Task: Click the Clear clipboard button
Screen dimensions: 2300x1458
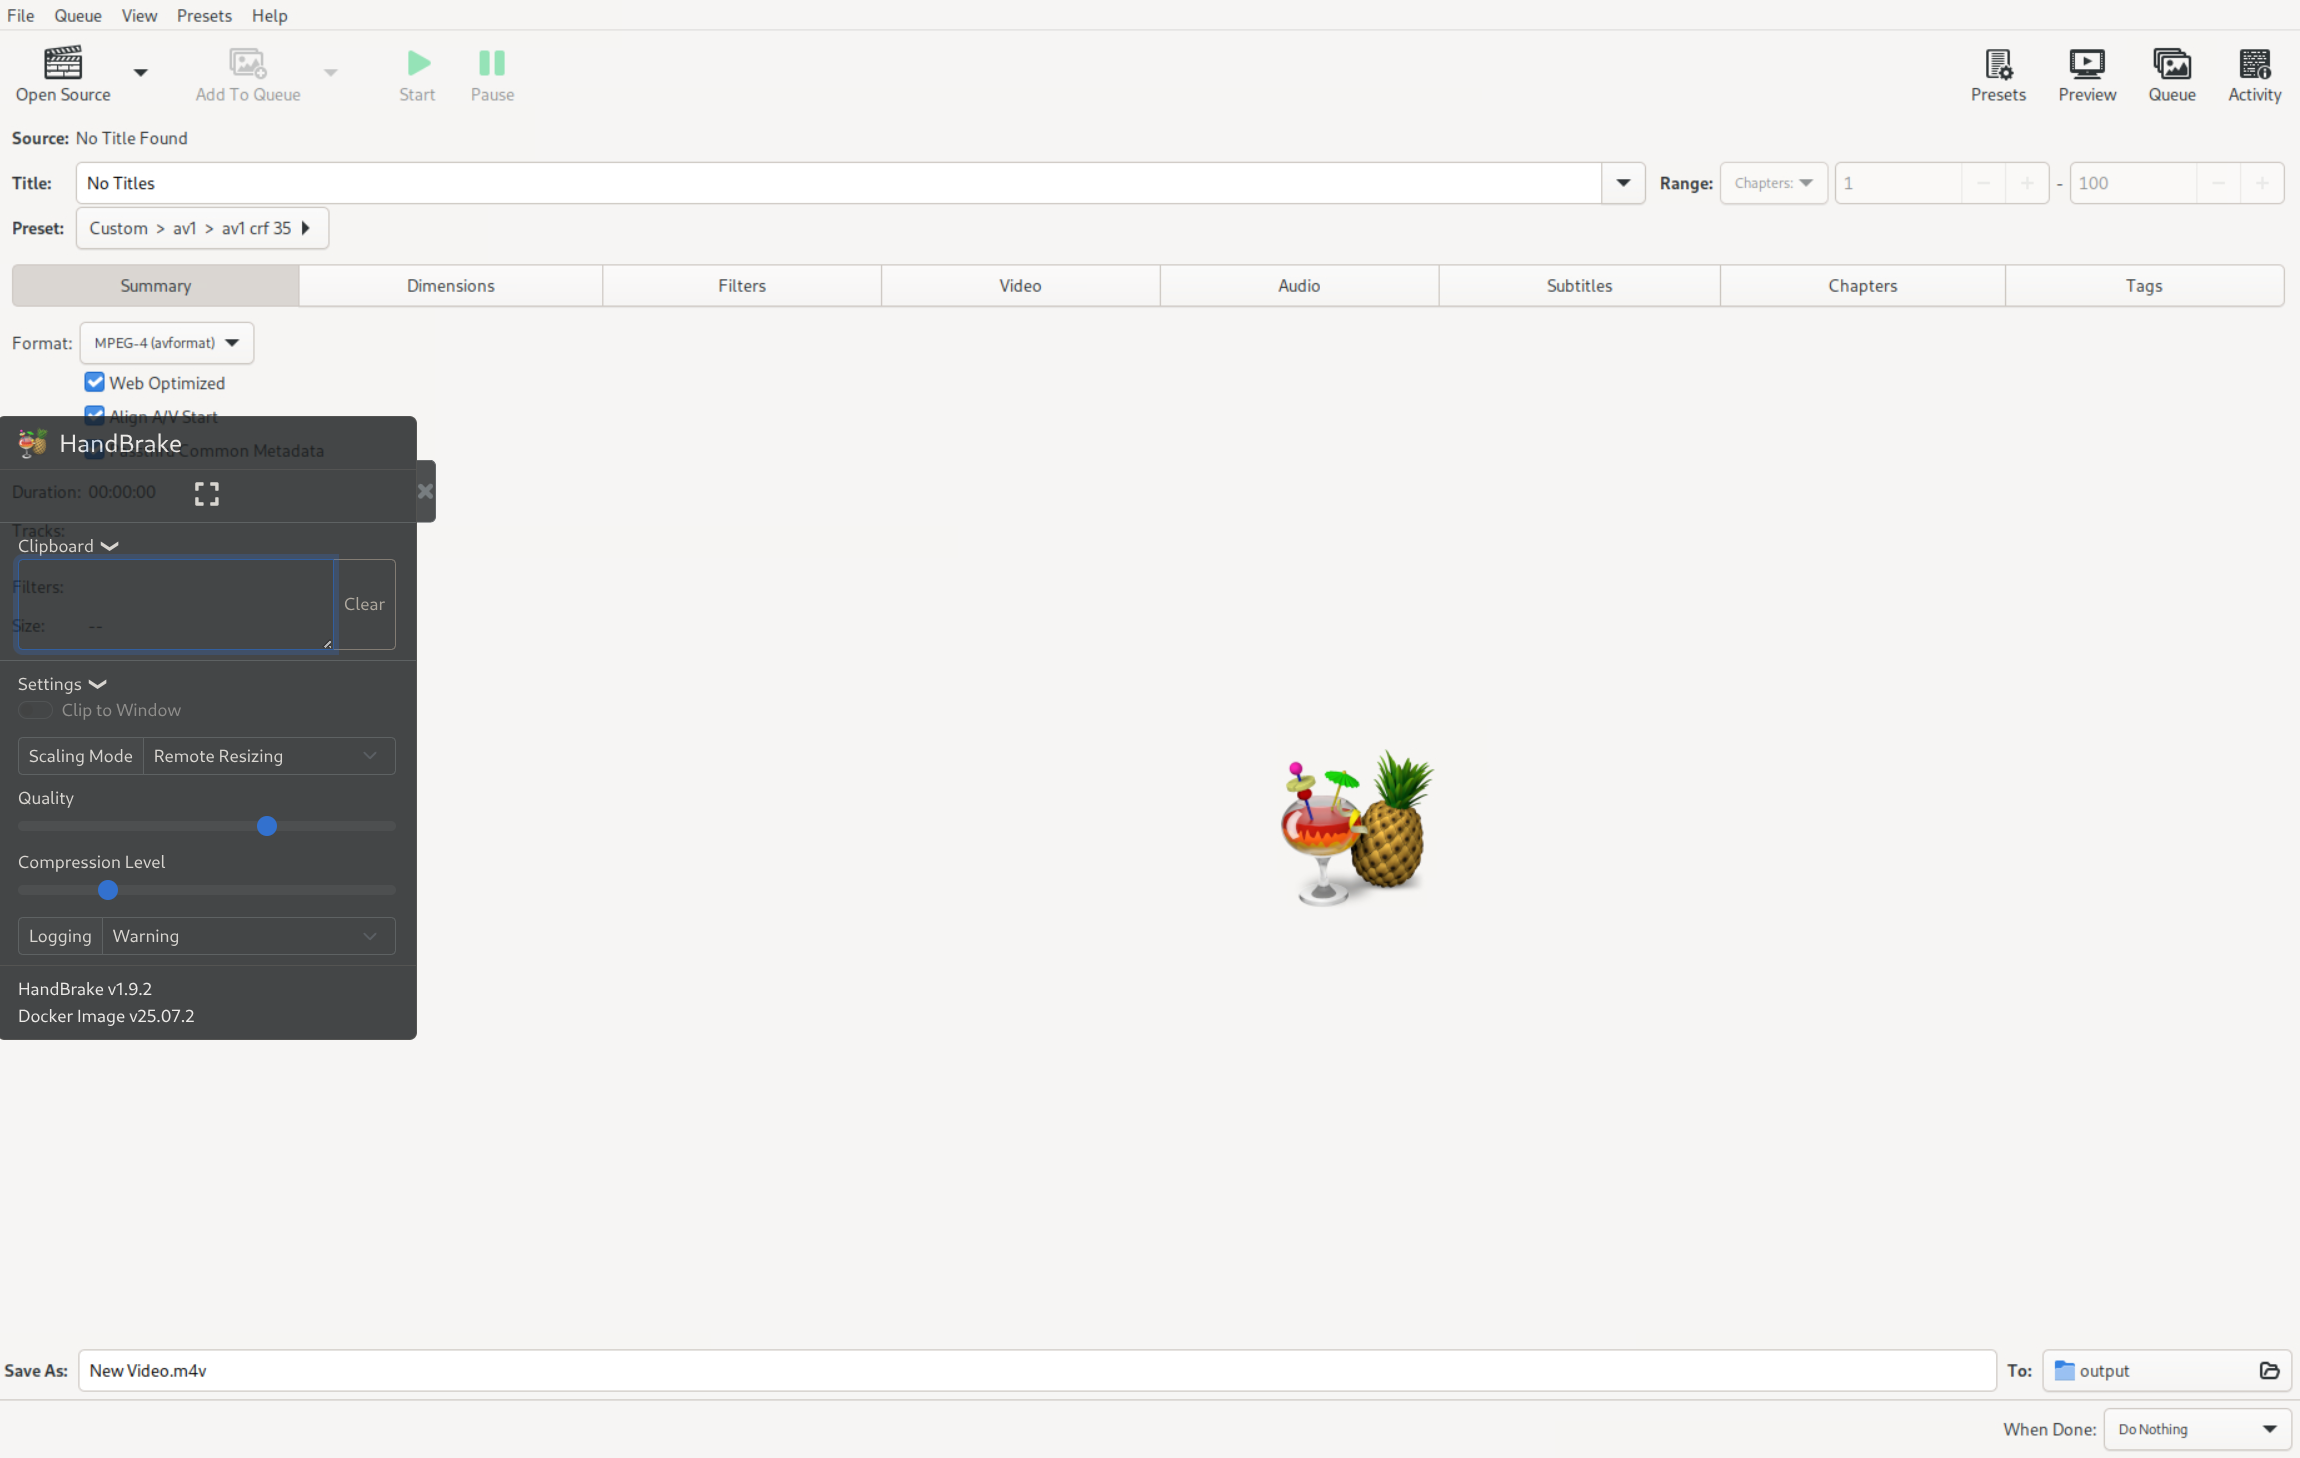Action: coord(364,604)
